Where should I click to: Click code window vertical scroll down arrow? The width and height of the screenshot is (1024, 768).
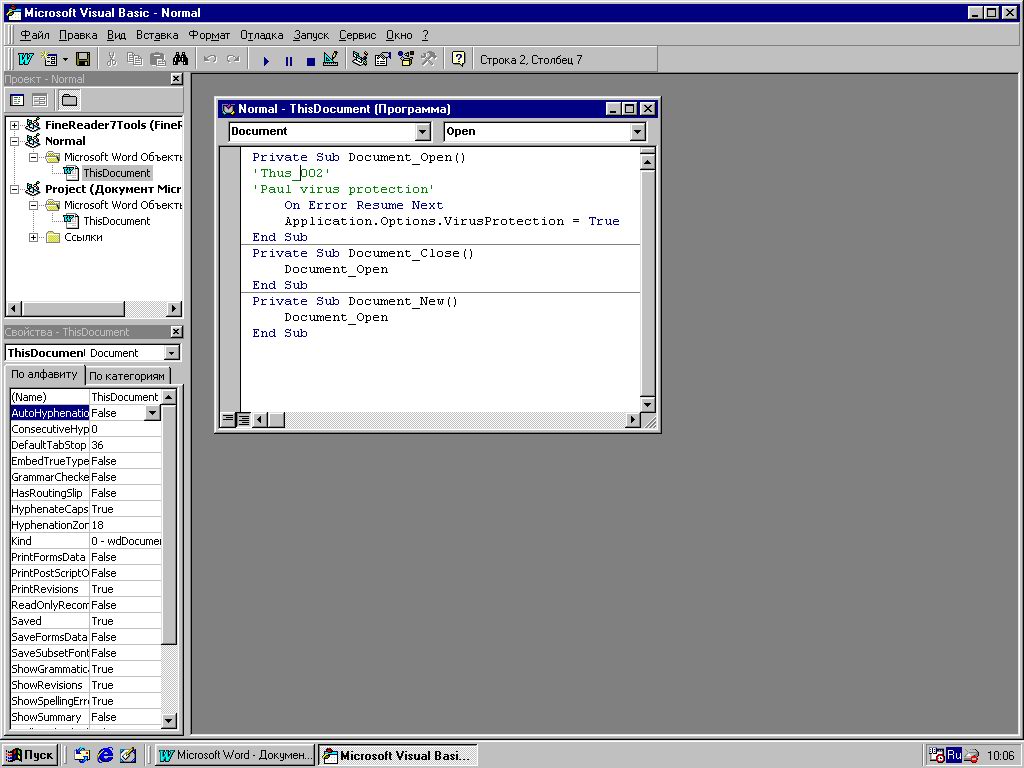647,404
